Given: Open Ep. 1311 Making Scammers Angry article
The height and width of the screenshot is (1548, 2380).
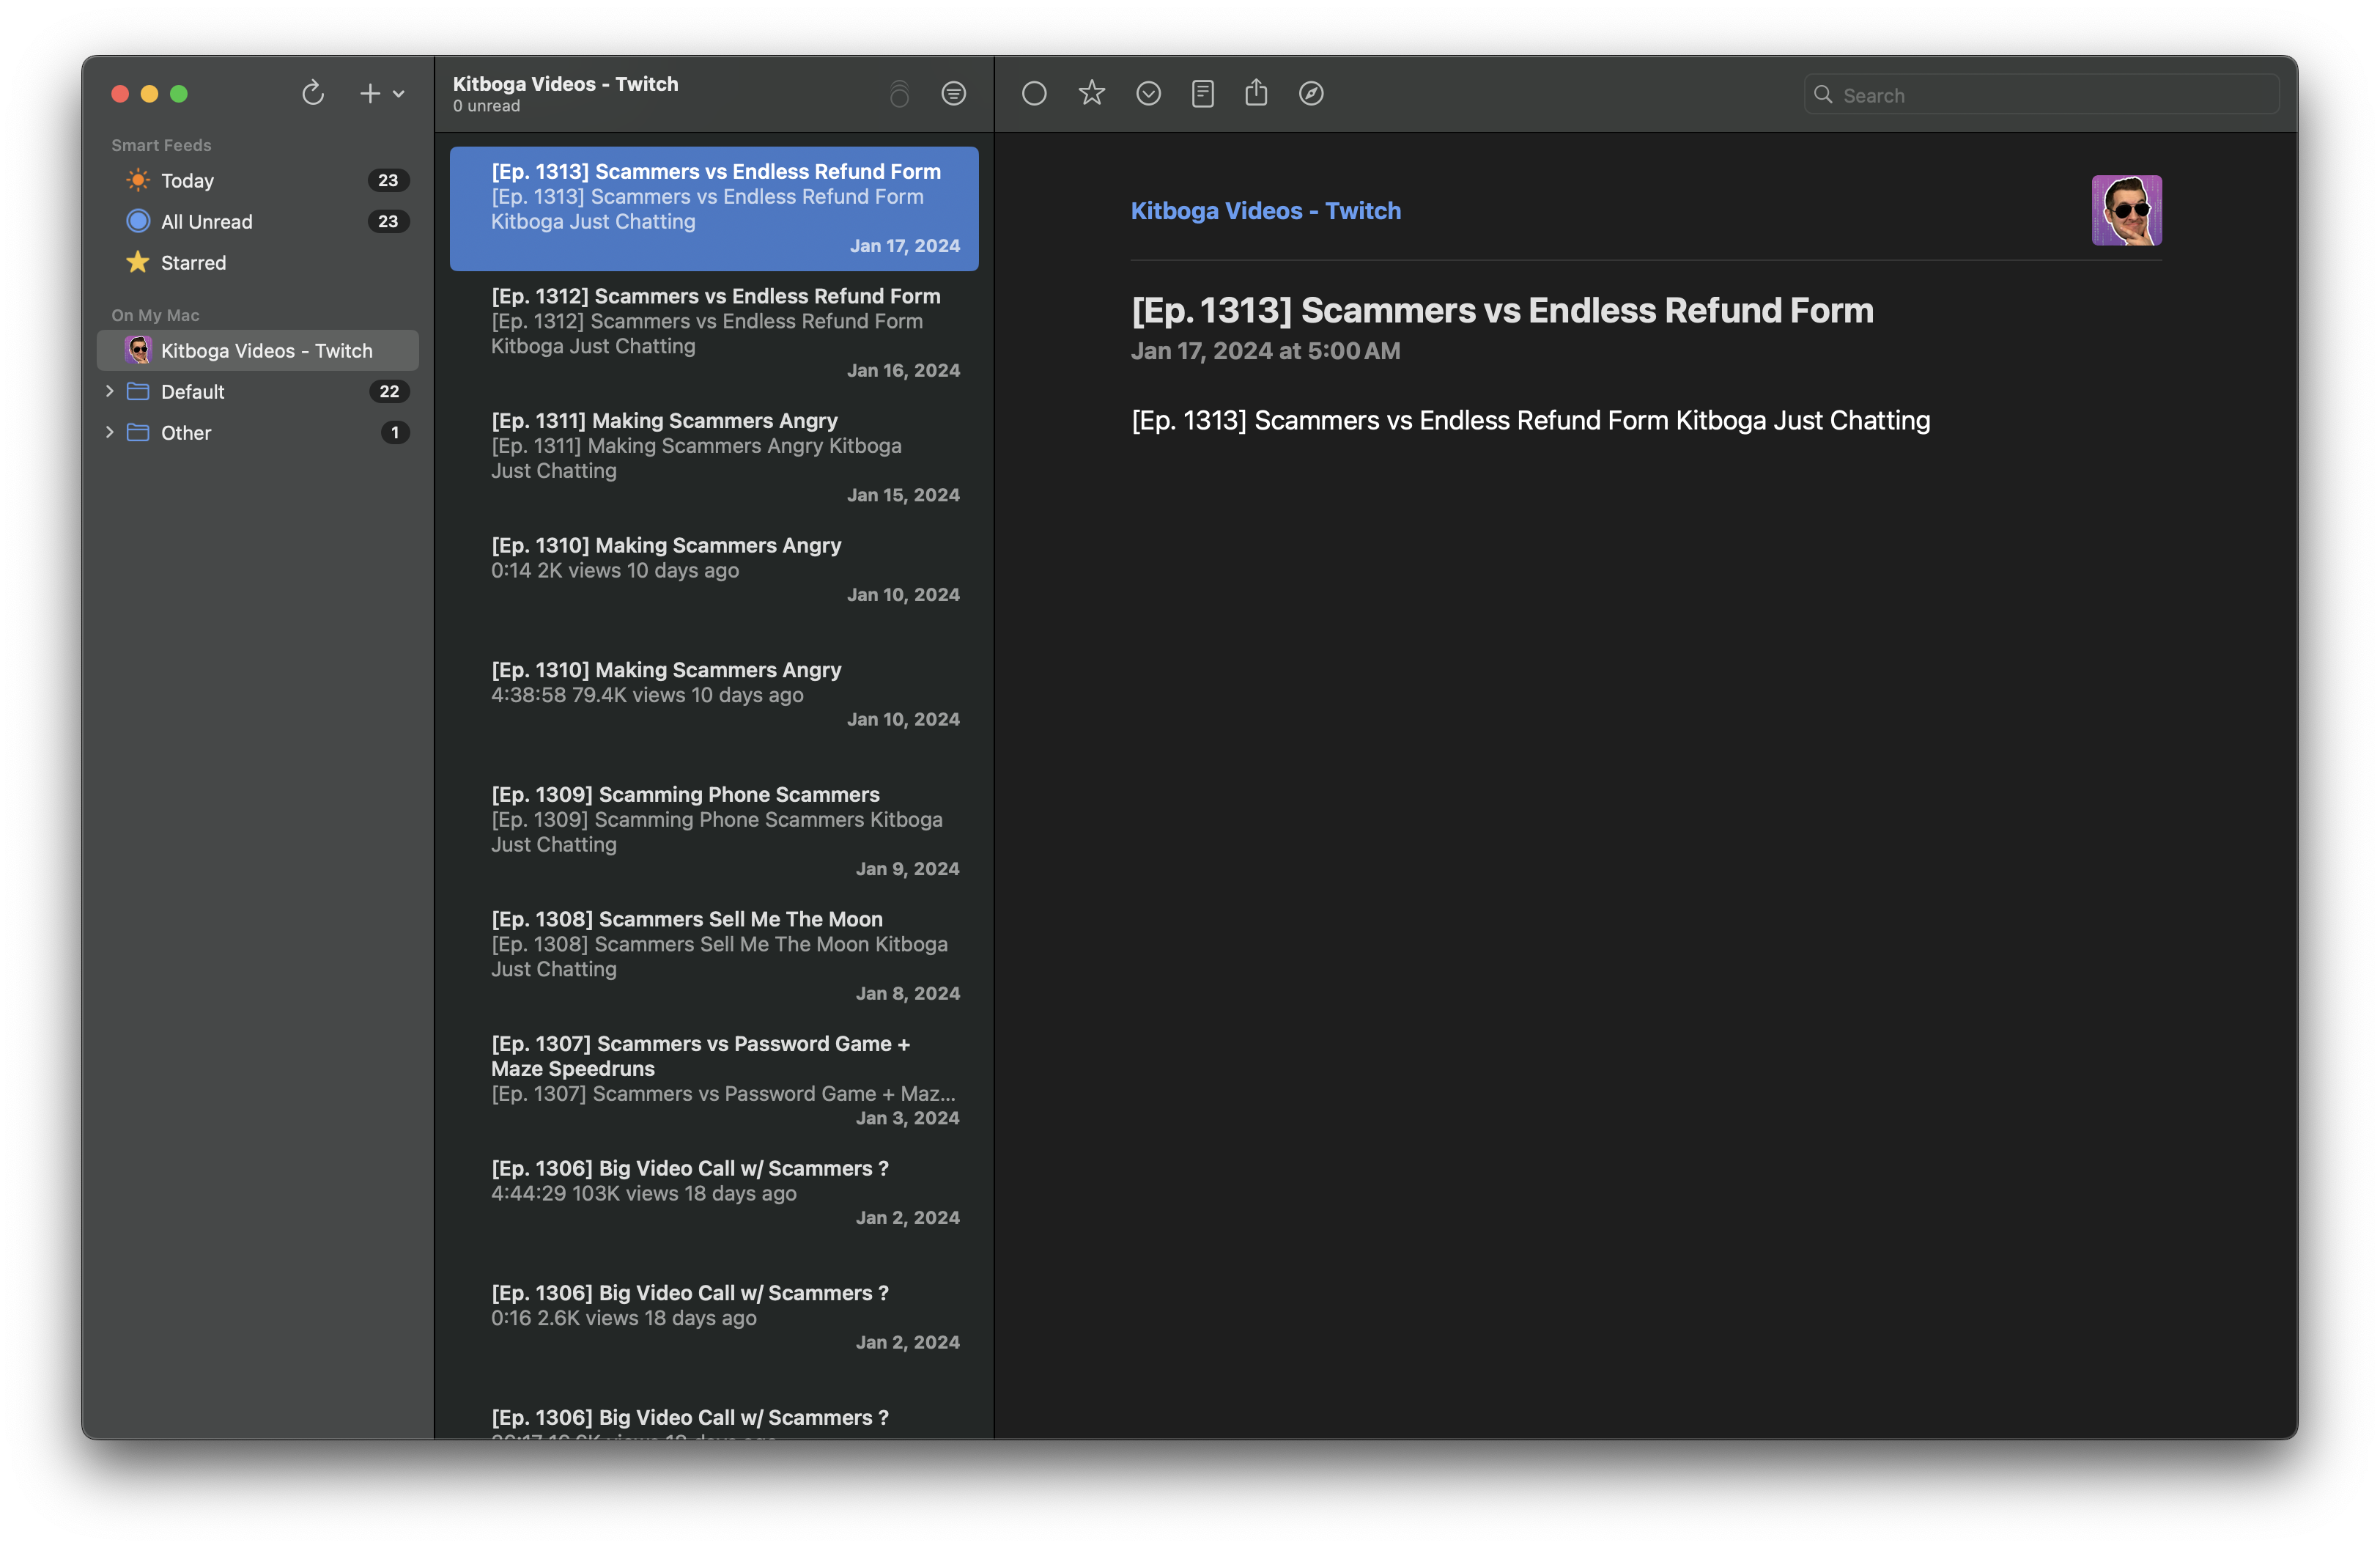Looking at the screenshot, I should [x=714, y=457].
